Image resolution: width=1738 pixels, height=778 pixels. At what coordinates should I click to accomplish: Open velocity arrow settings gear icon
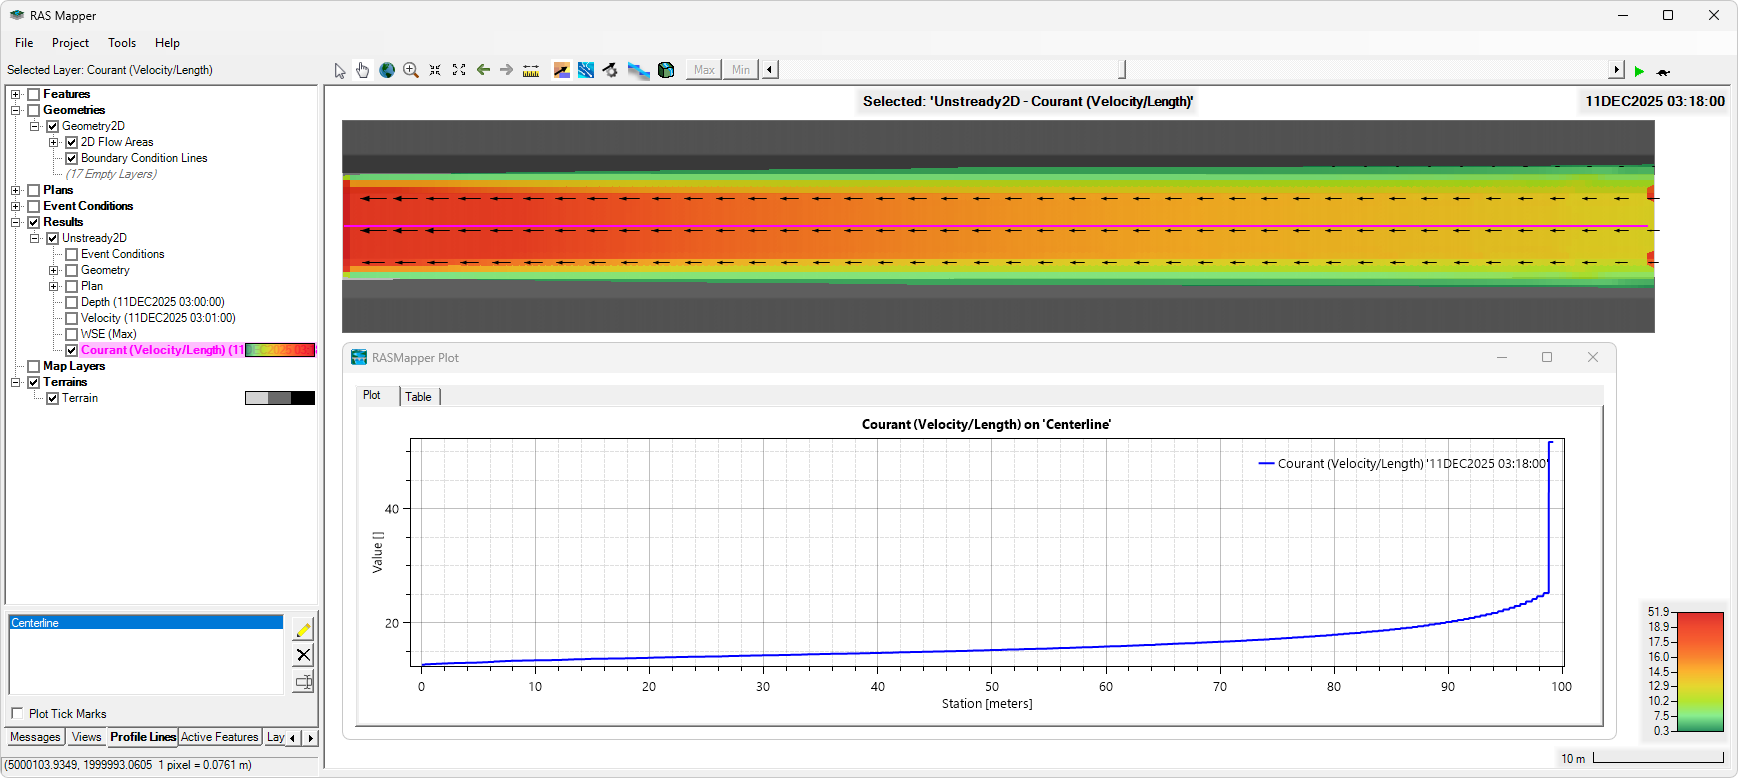(x=610, y=70)
